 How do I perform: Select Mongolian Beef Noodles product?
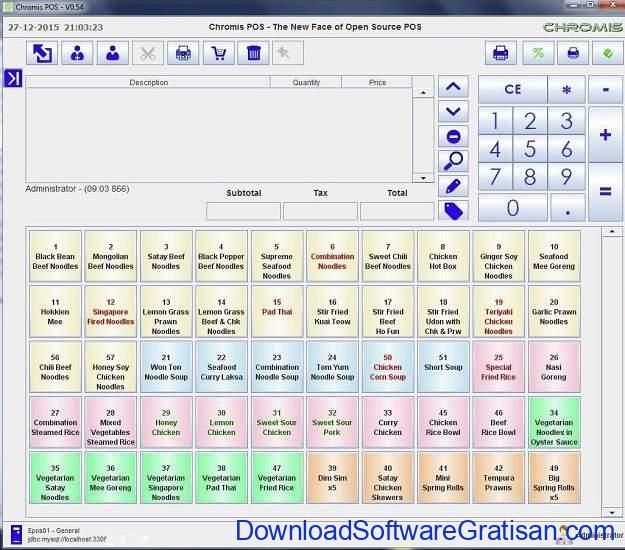(x=111, y=256)
